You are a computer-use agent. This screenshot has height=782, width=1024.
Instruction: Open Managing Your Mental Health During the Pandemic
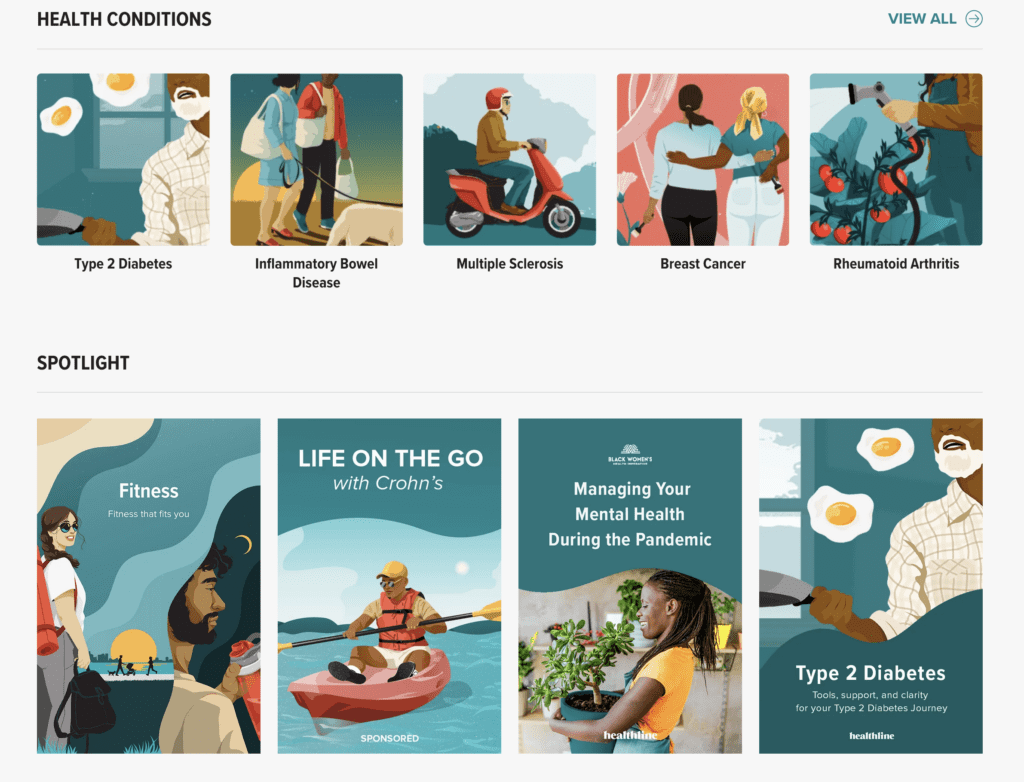click(630, 586)
